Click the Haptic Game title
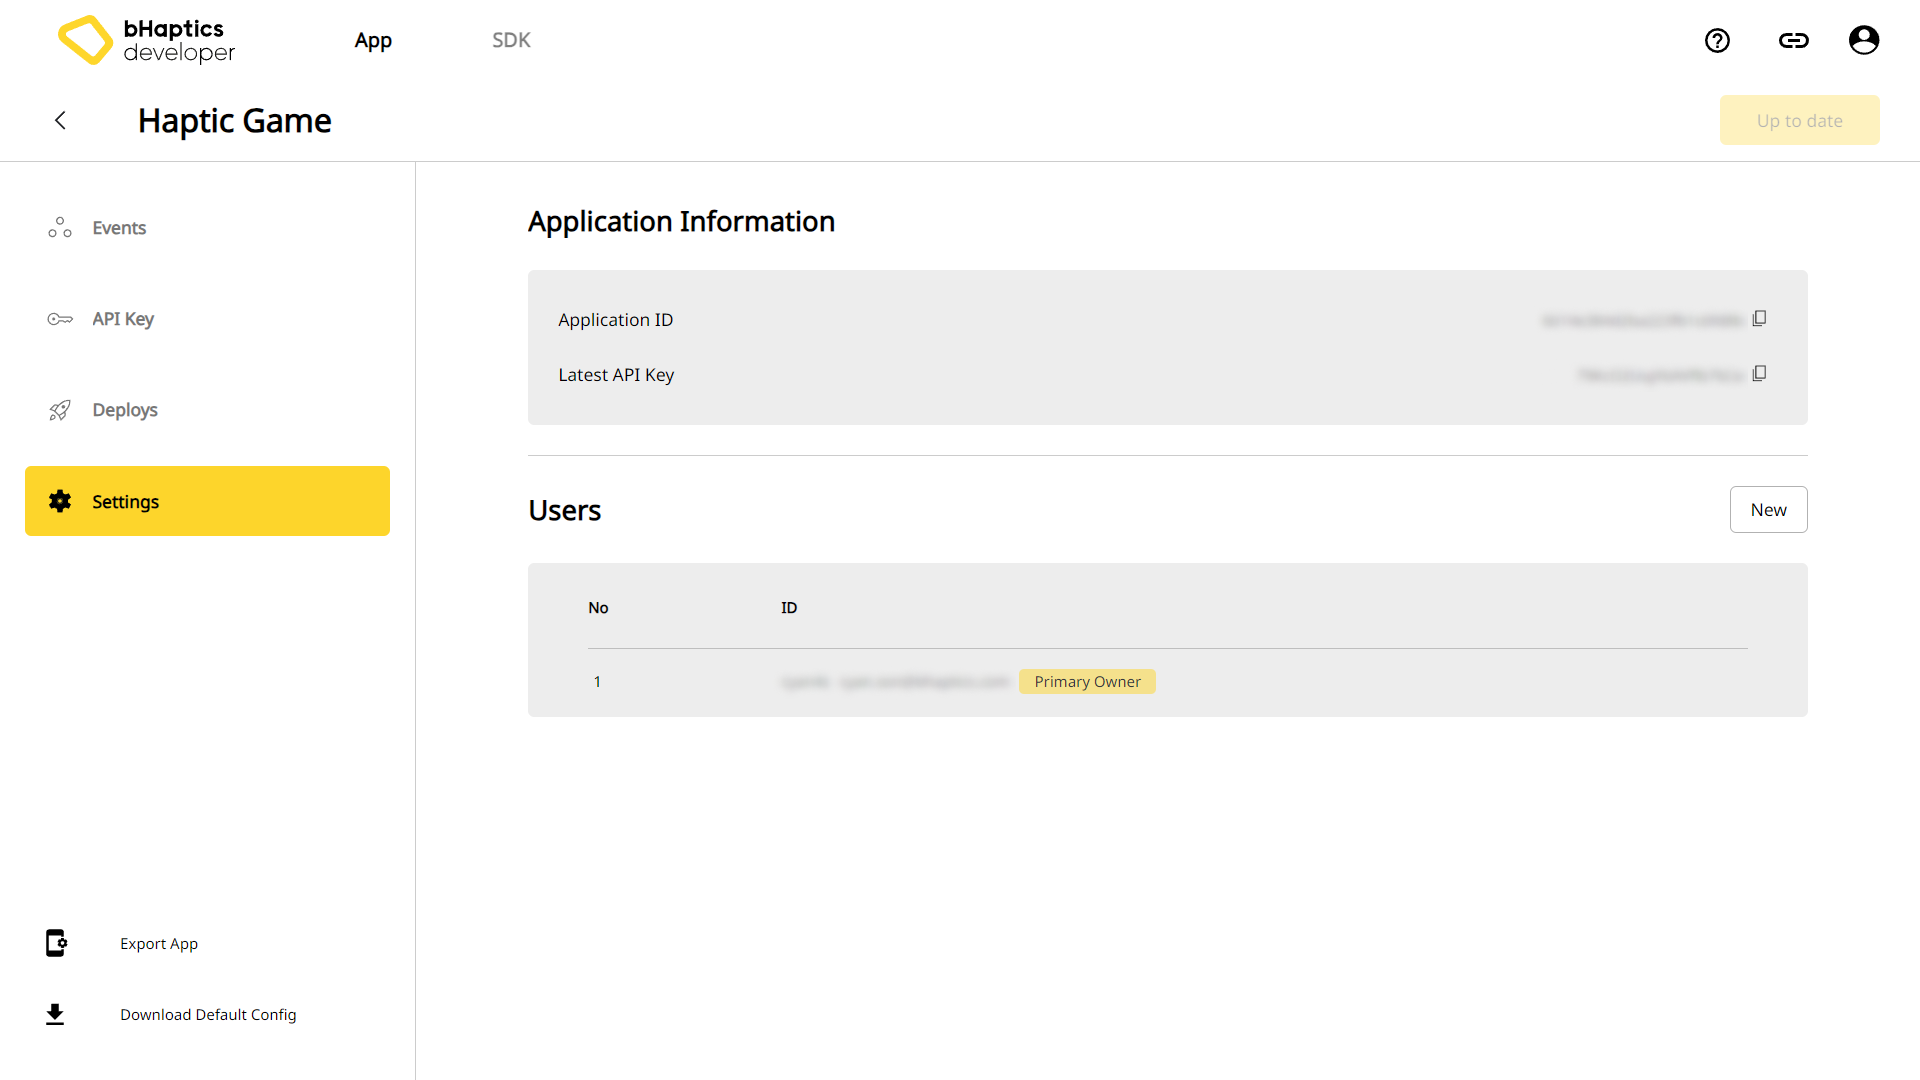Image resolution: width=1920 pixels, height=1080 pixels. (235, 121)
